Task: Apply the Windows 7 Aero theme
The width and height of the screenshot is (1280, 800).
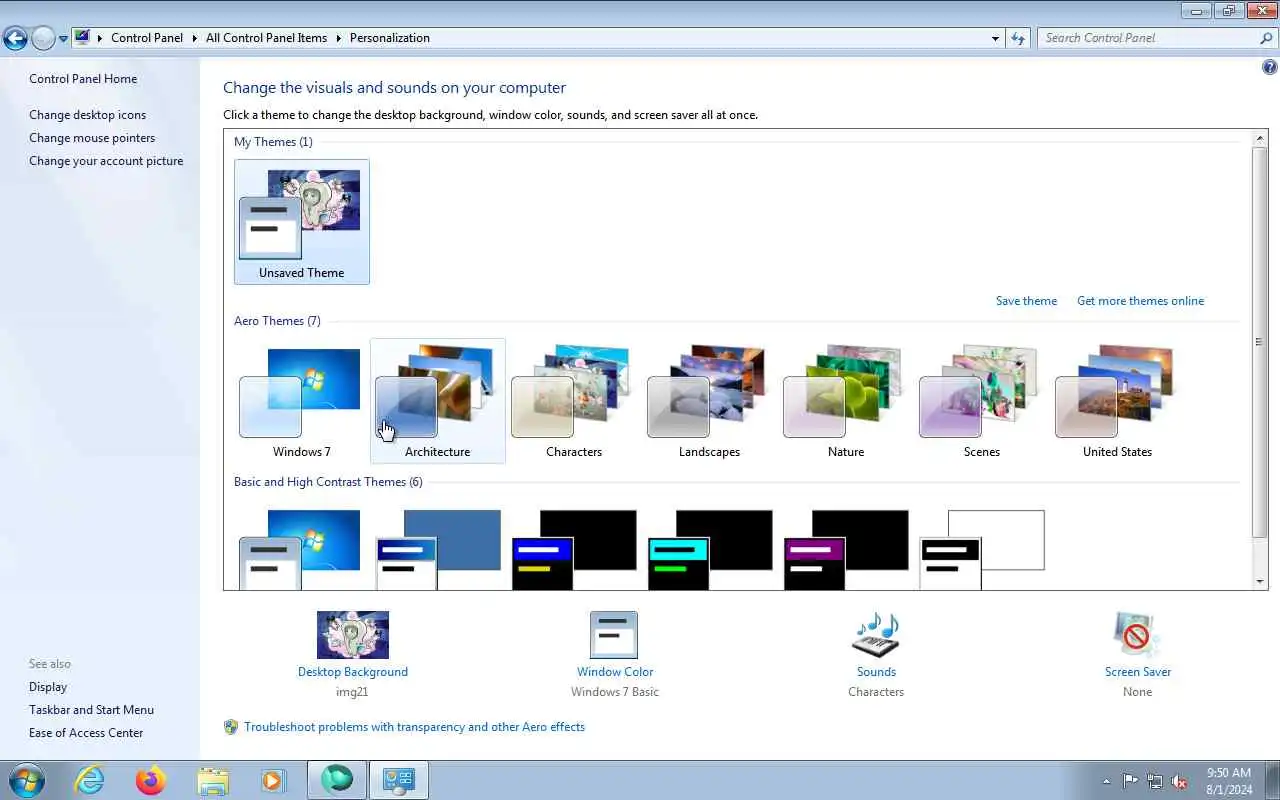Action: [301, 401]
